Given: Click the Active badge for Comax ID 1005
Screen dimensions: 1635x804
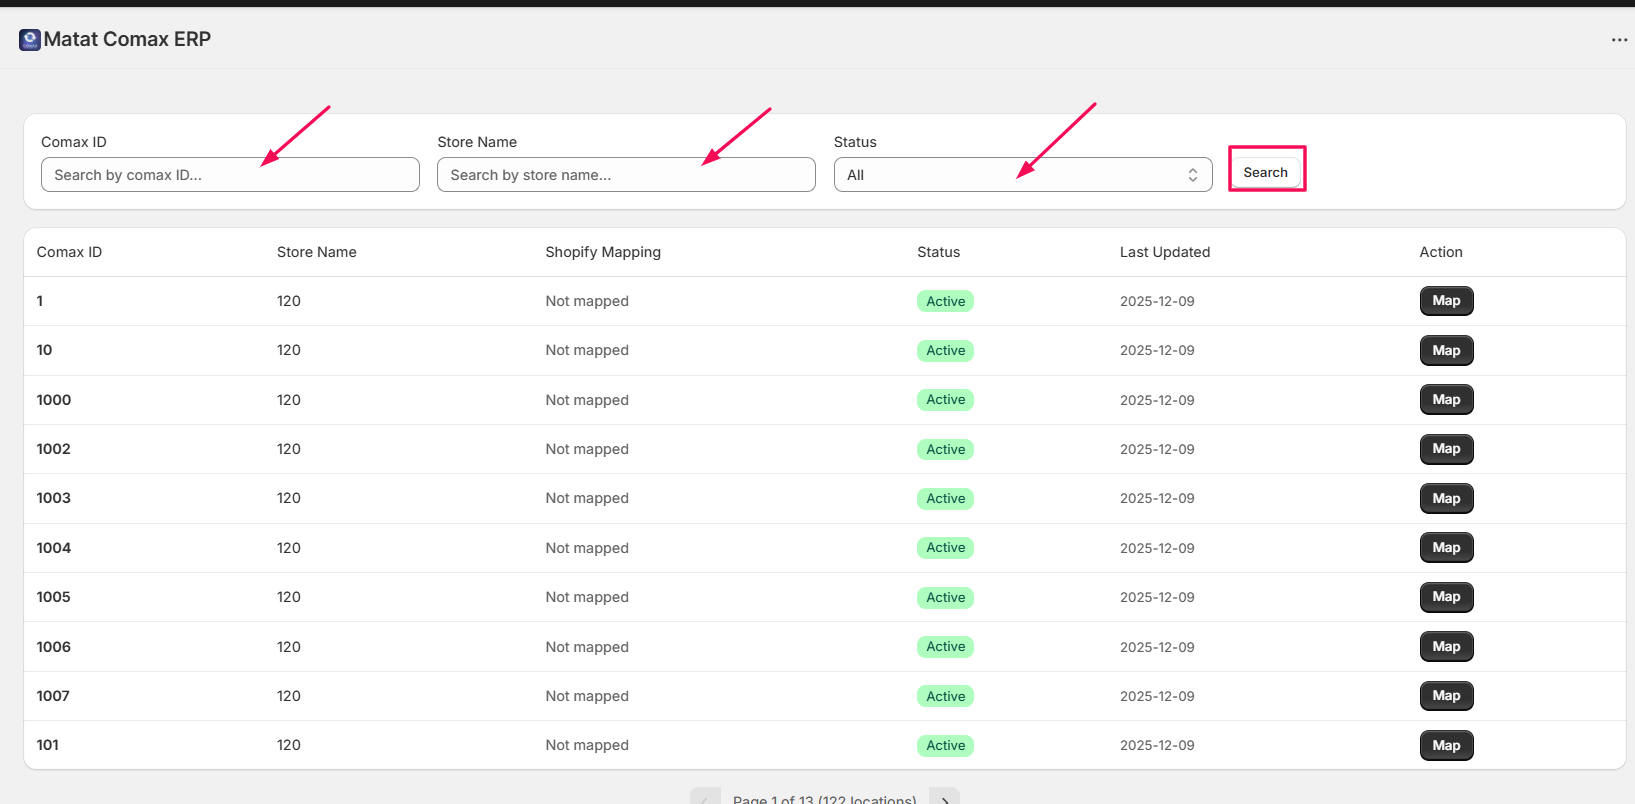Looking at the screenshot, I should [945, 598].
